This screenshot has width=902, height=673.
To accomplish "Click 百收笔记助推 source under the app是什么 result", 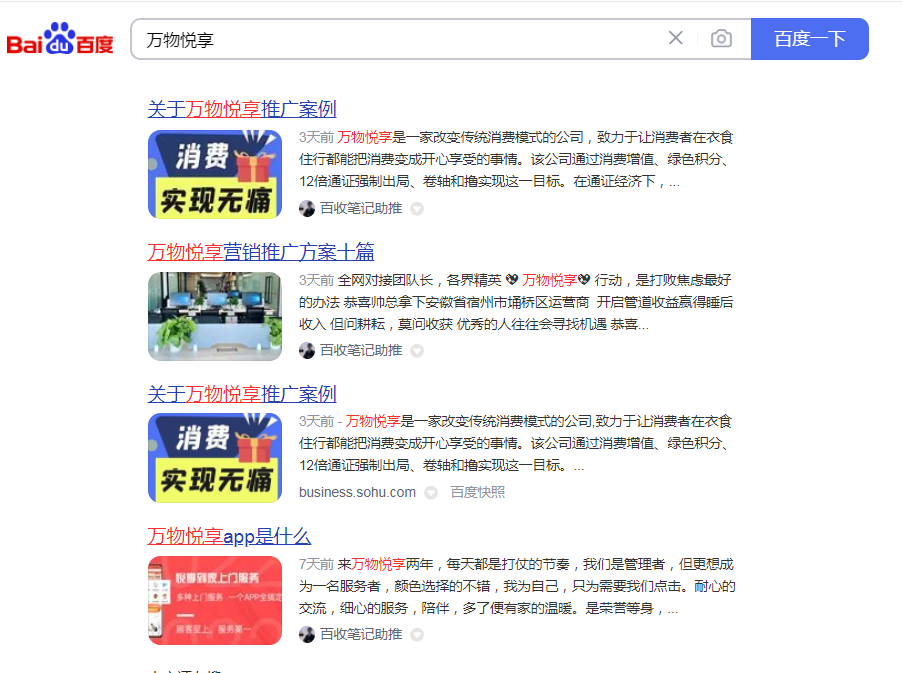I will 361,634.
